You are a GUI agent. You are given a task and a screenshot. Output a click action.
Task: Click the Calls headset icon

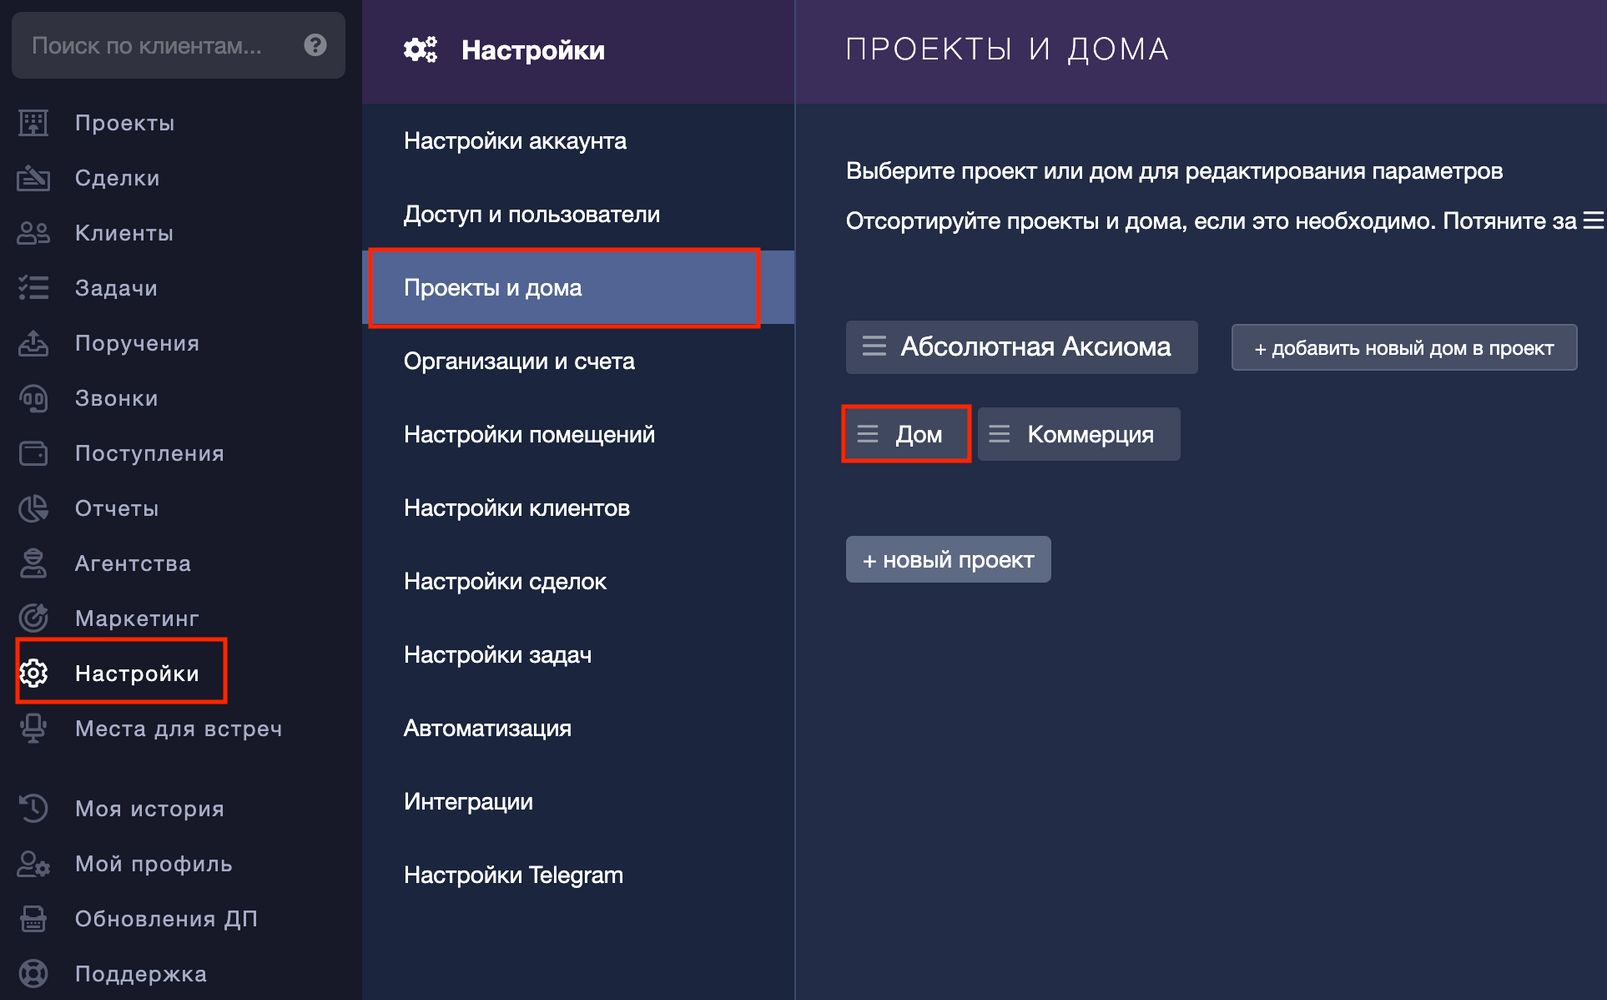[33, 398]
